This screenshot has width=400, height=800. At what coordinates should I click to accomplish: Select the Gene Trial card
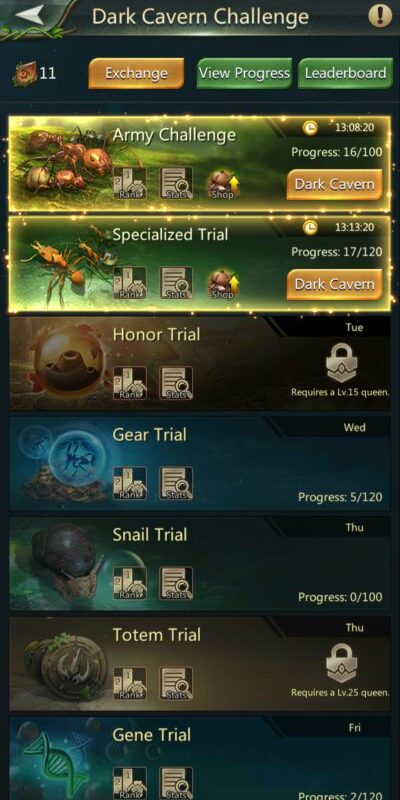pyautogui.click(x=200, y=758)
